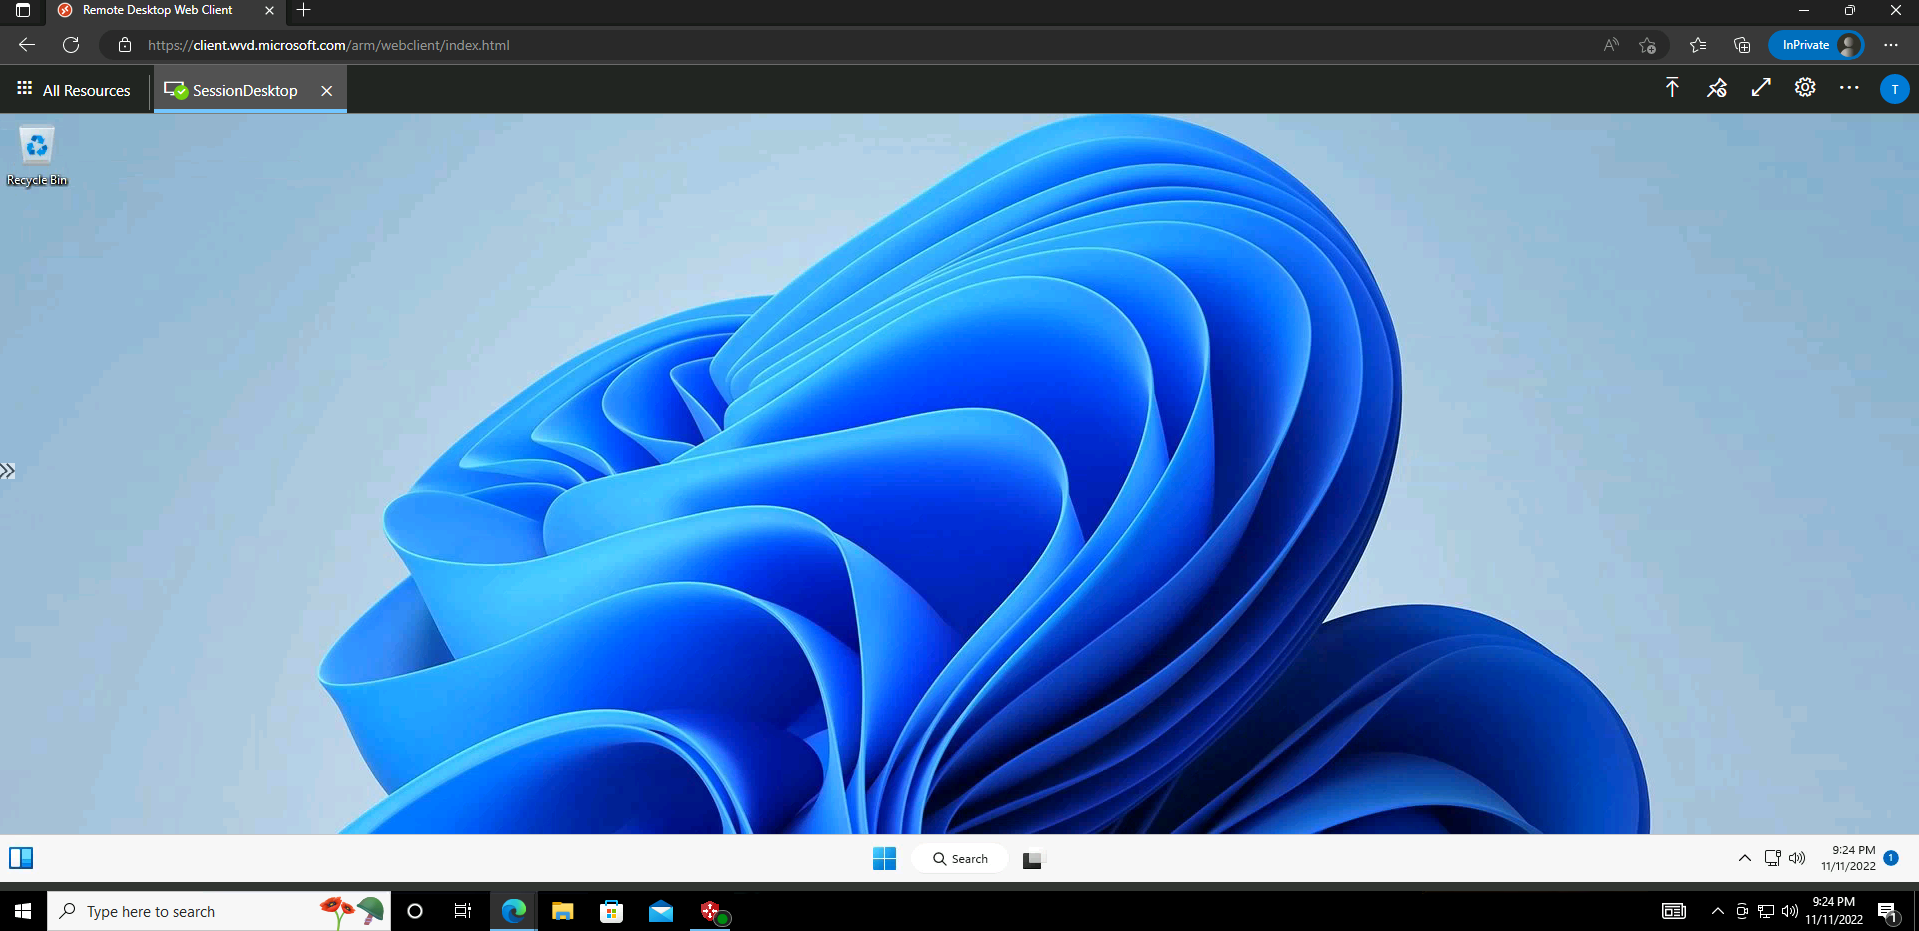Open local Task View icon
Image resolution: width=1919 pixels, height=931 pixels.
(x=463, y=911)
